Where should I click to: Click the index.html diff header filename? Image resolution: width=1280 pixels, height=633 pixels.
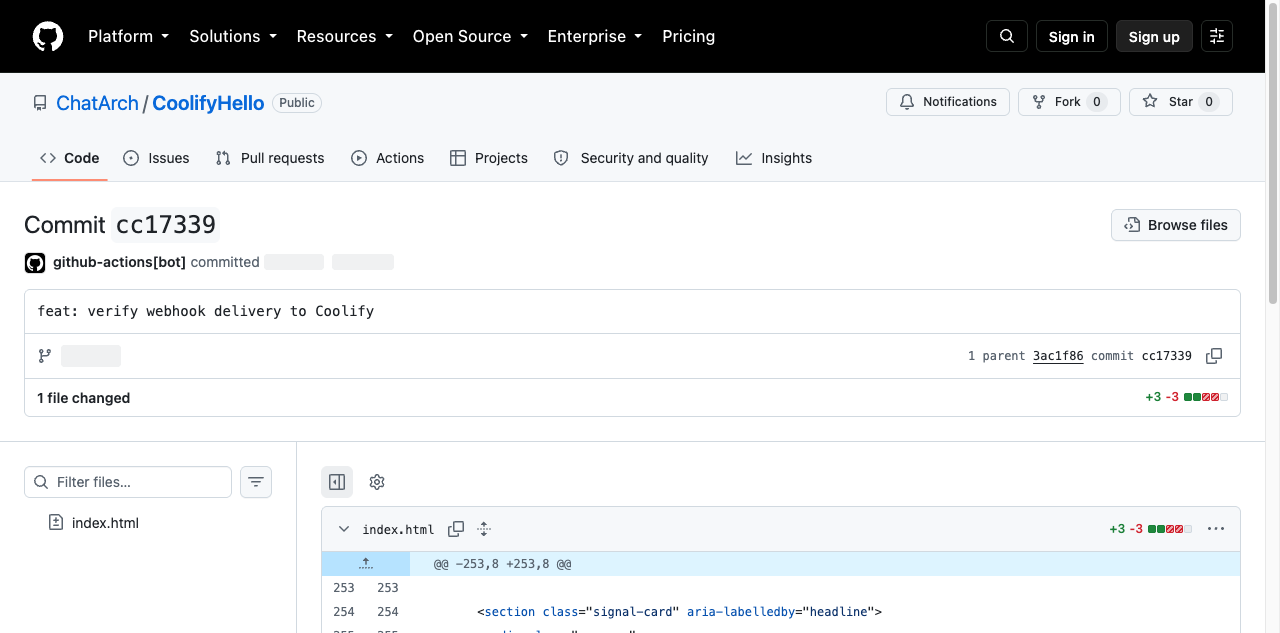tap(398, 529)
